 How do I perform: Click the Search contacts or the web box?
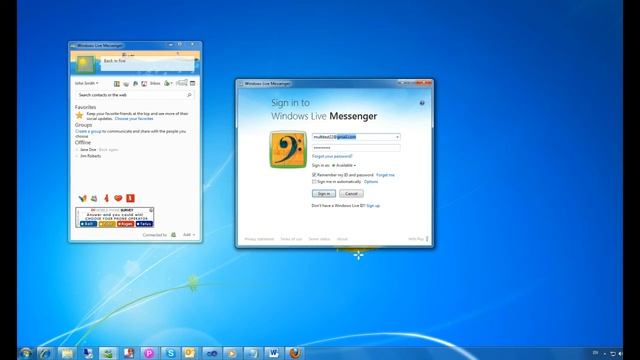pos(134,95)
